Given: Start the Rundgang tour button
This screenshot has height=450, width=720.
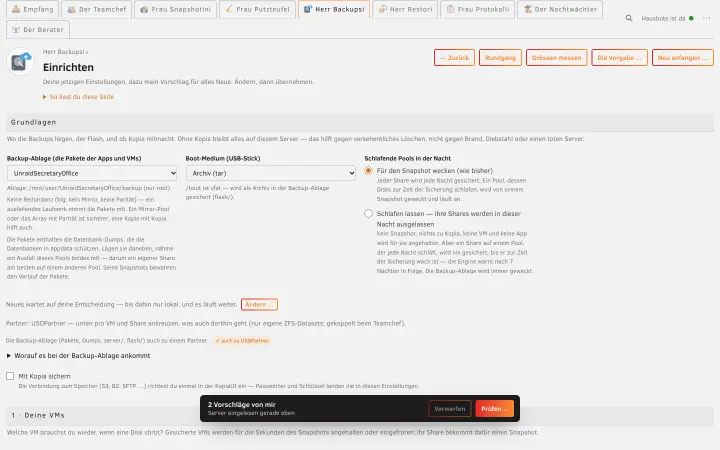Looking at the screenshot, I should (x=500, y=58).
